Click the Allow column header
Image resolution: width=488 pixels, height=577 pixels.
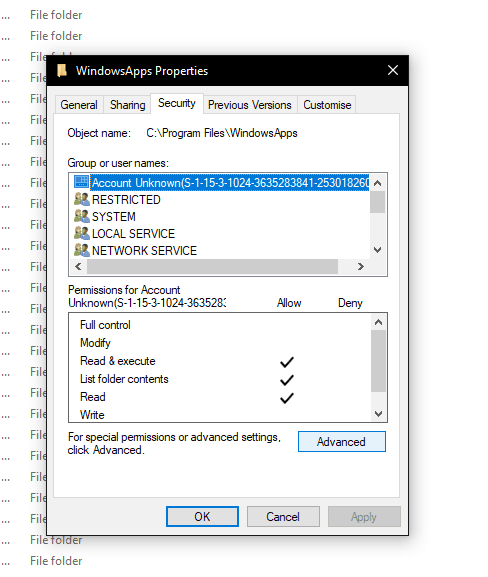tap(289, 303)
